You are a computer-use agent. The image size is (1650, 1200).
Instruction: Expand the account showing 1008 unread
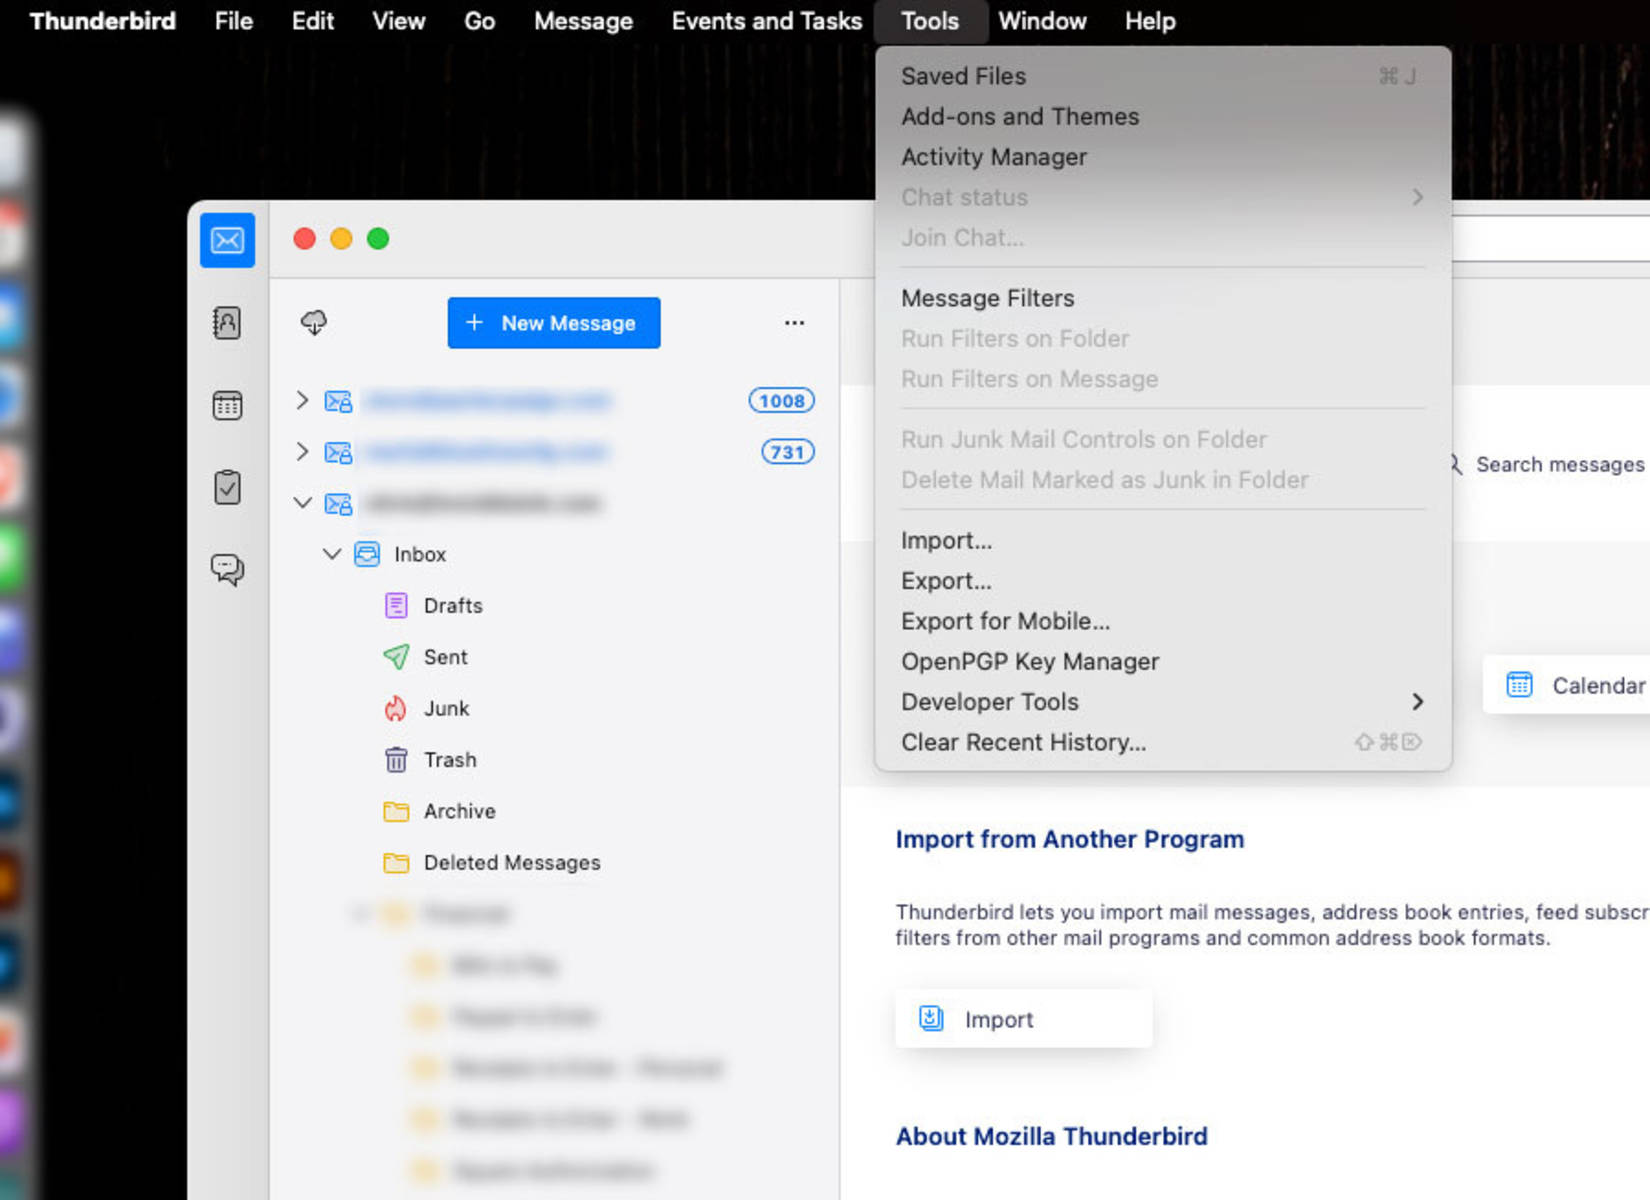coord(302,400)
